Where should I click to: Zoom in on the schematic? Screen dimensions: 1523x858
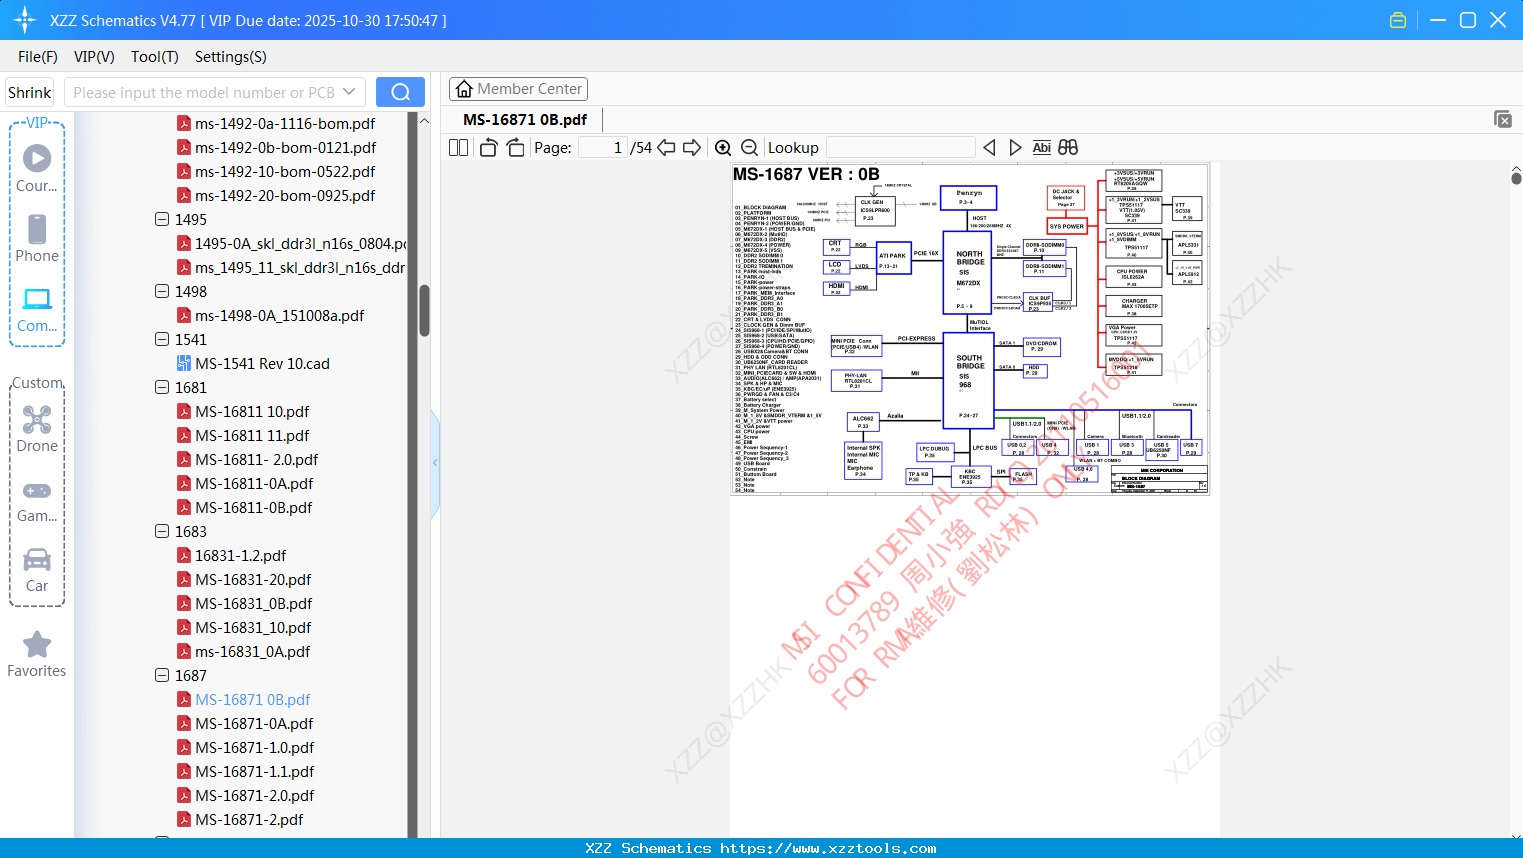pos(723,148)
